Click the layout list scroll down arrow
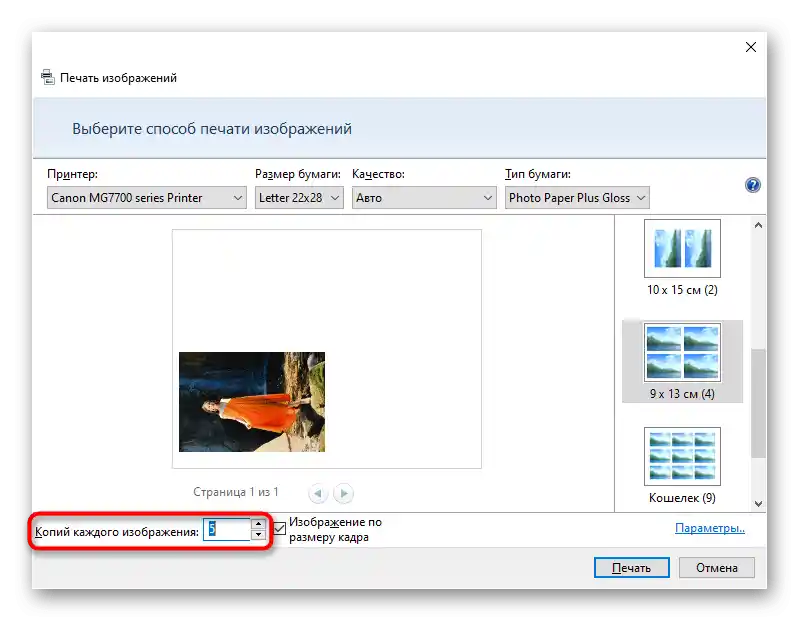Screen dimensions: 799x621 [x=758, y=504]
